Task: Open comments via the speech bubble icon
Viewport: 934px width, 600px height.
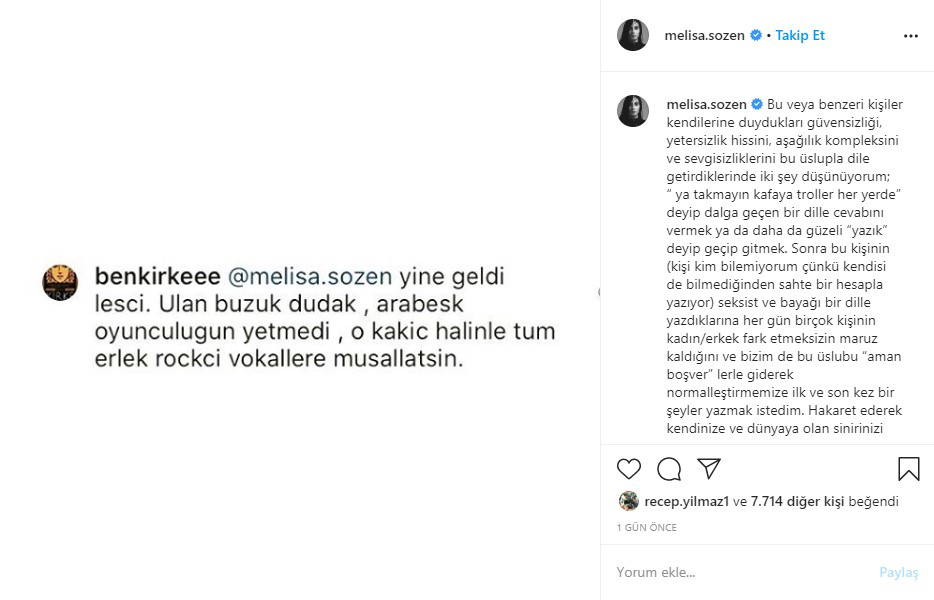Action: tap(669, 469)
